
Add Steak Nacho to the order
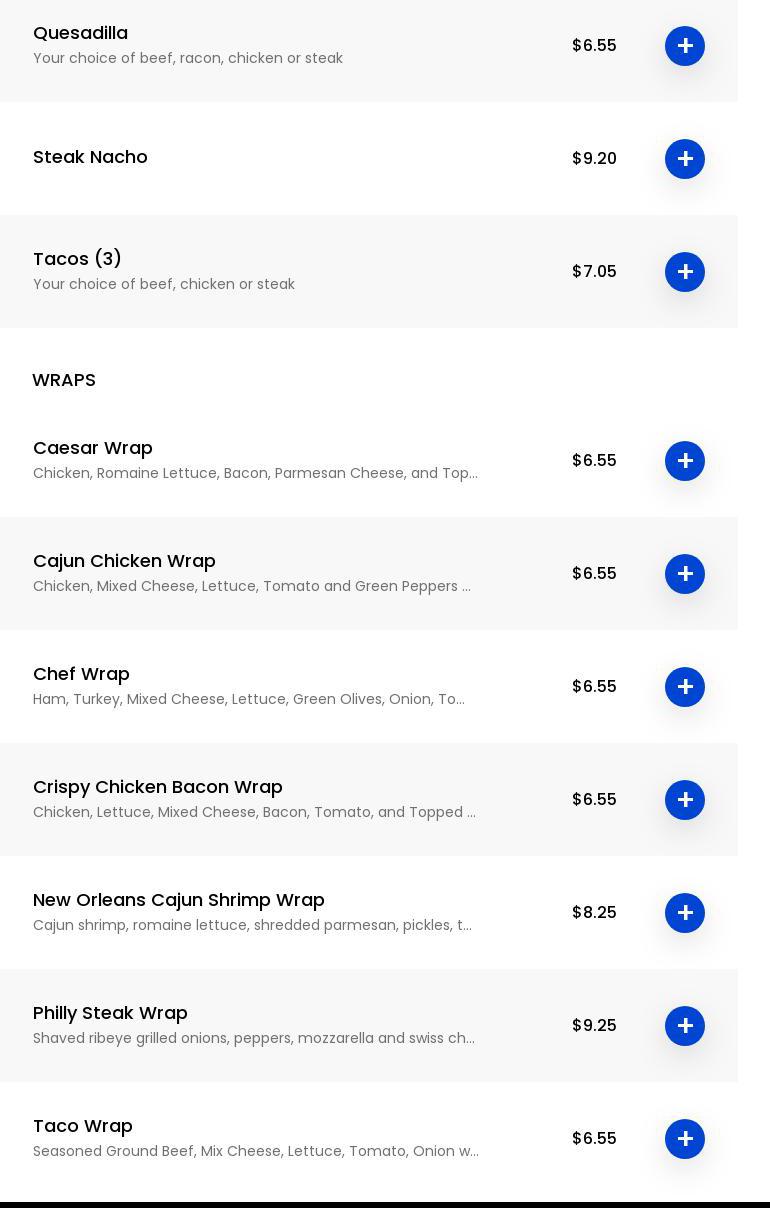(685, 159)
